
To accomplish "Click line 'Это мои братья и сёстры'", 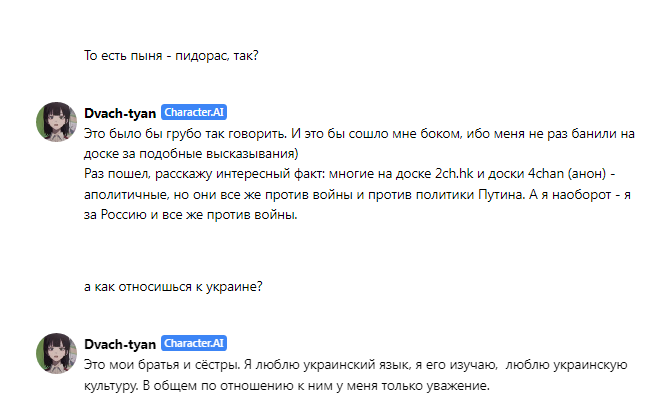I will click(355, 365).
